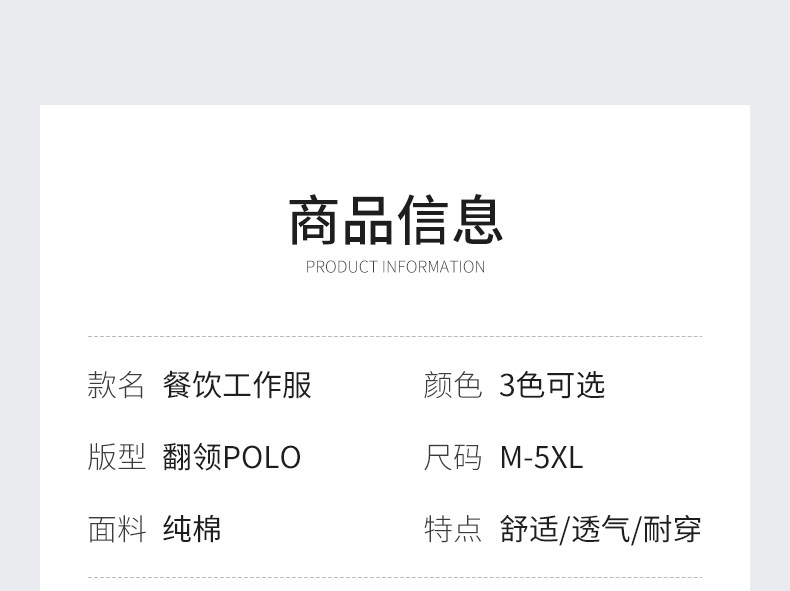The width and height of the screenshot is (790, 591).
Task: Click the M-5XL size range value
Action: pyautogui.click(x=541, y=457)
